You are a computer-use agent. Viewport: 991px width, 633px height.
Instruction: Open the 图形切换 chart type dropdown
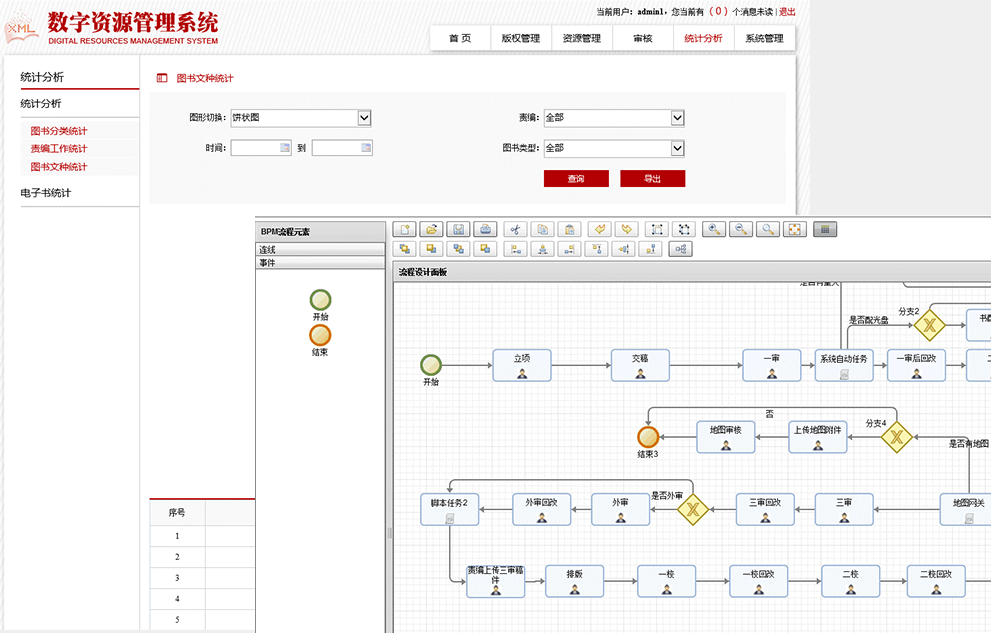pyautogui.click(x=364, y=118)
